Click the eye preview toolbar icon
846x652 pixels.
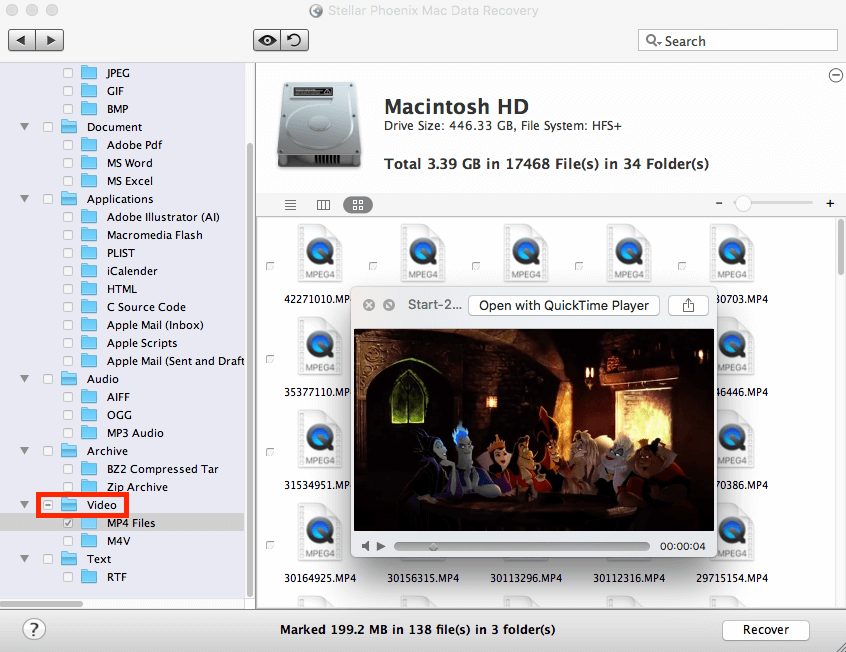tap(267, 40)
